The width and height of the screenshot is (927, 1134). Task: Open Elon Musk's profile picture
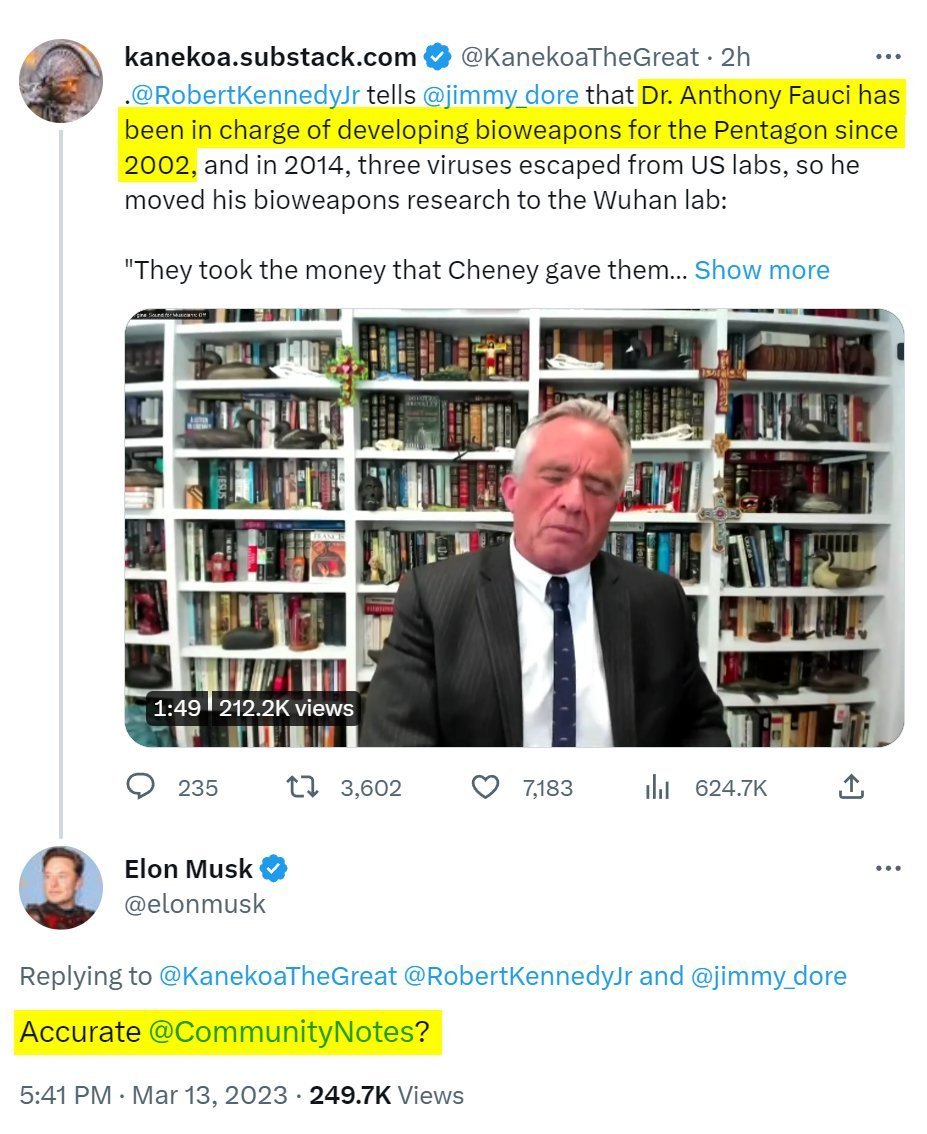point(61,887)
